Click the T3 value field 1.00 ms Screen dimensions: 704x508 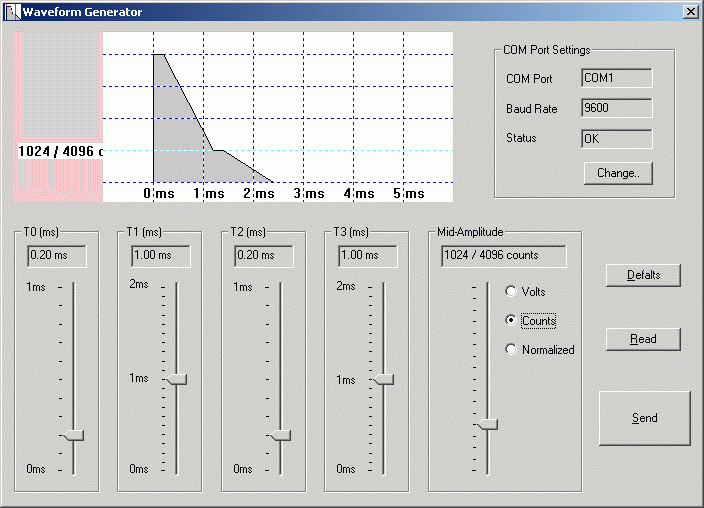pos(367,256)
